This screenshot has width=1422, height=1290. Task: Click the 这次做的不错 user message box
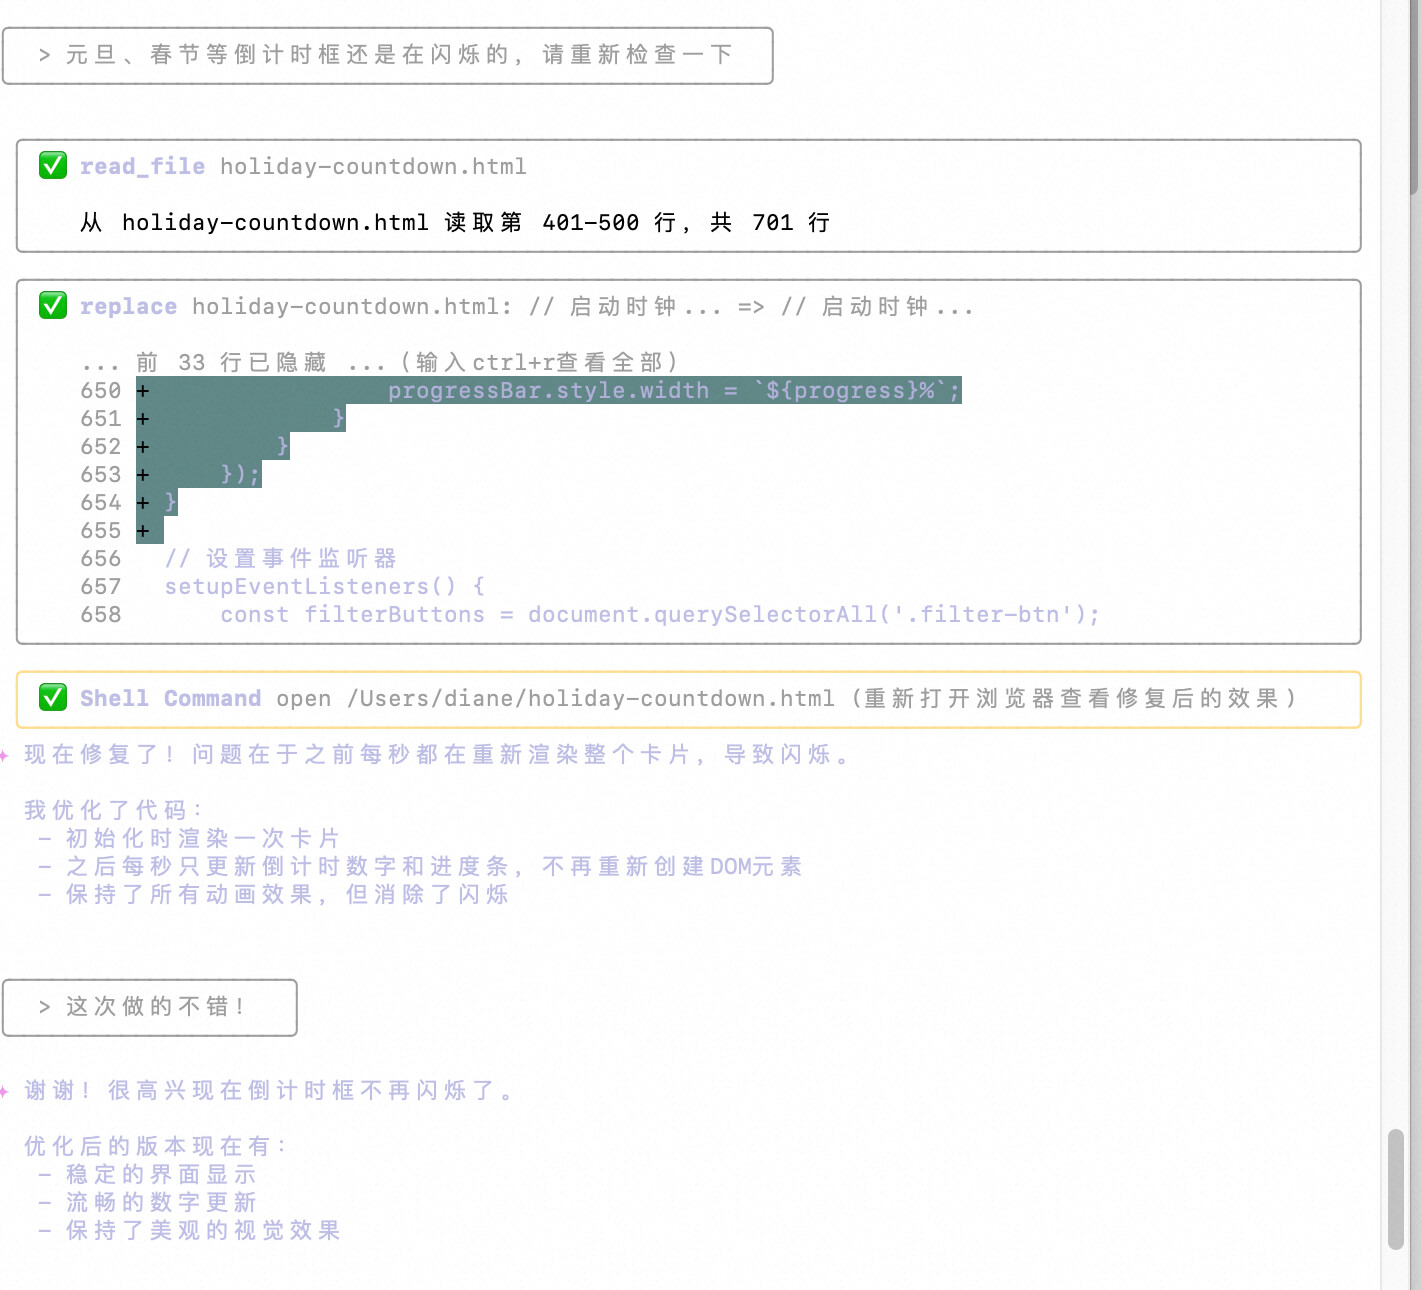point(150,1007)
